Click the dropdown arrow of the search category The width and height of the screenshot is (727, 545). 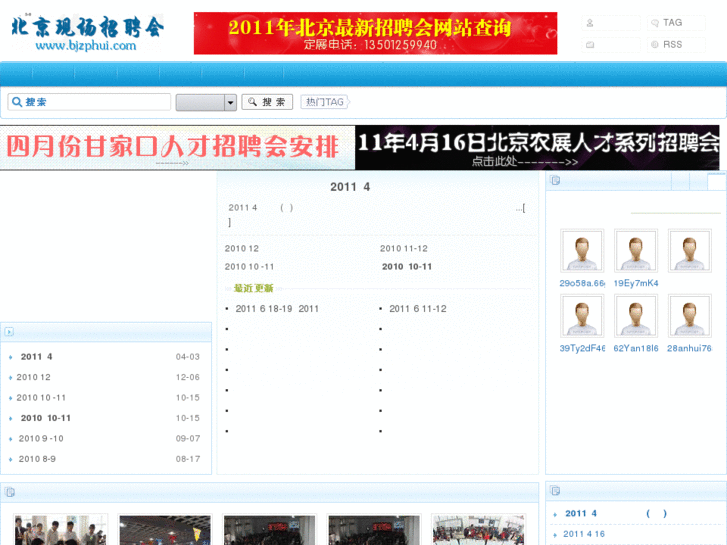pos(230,103)
